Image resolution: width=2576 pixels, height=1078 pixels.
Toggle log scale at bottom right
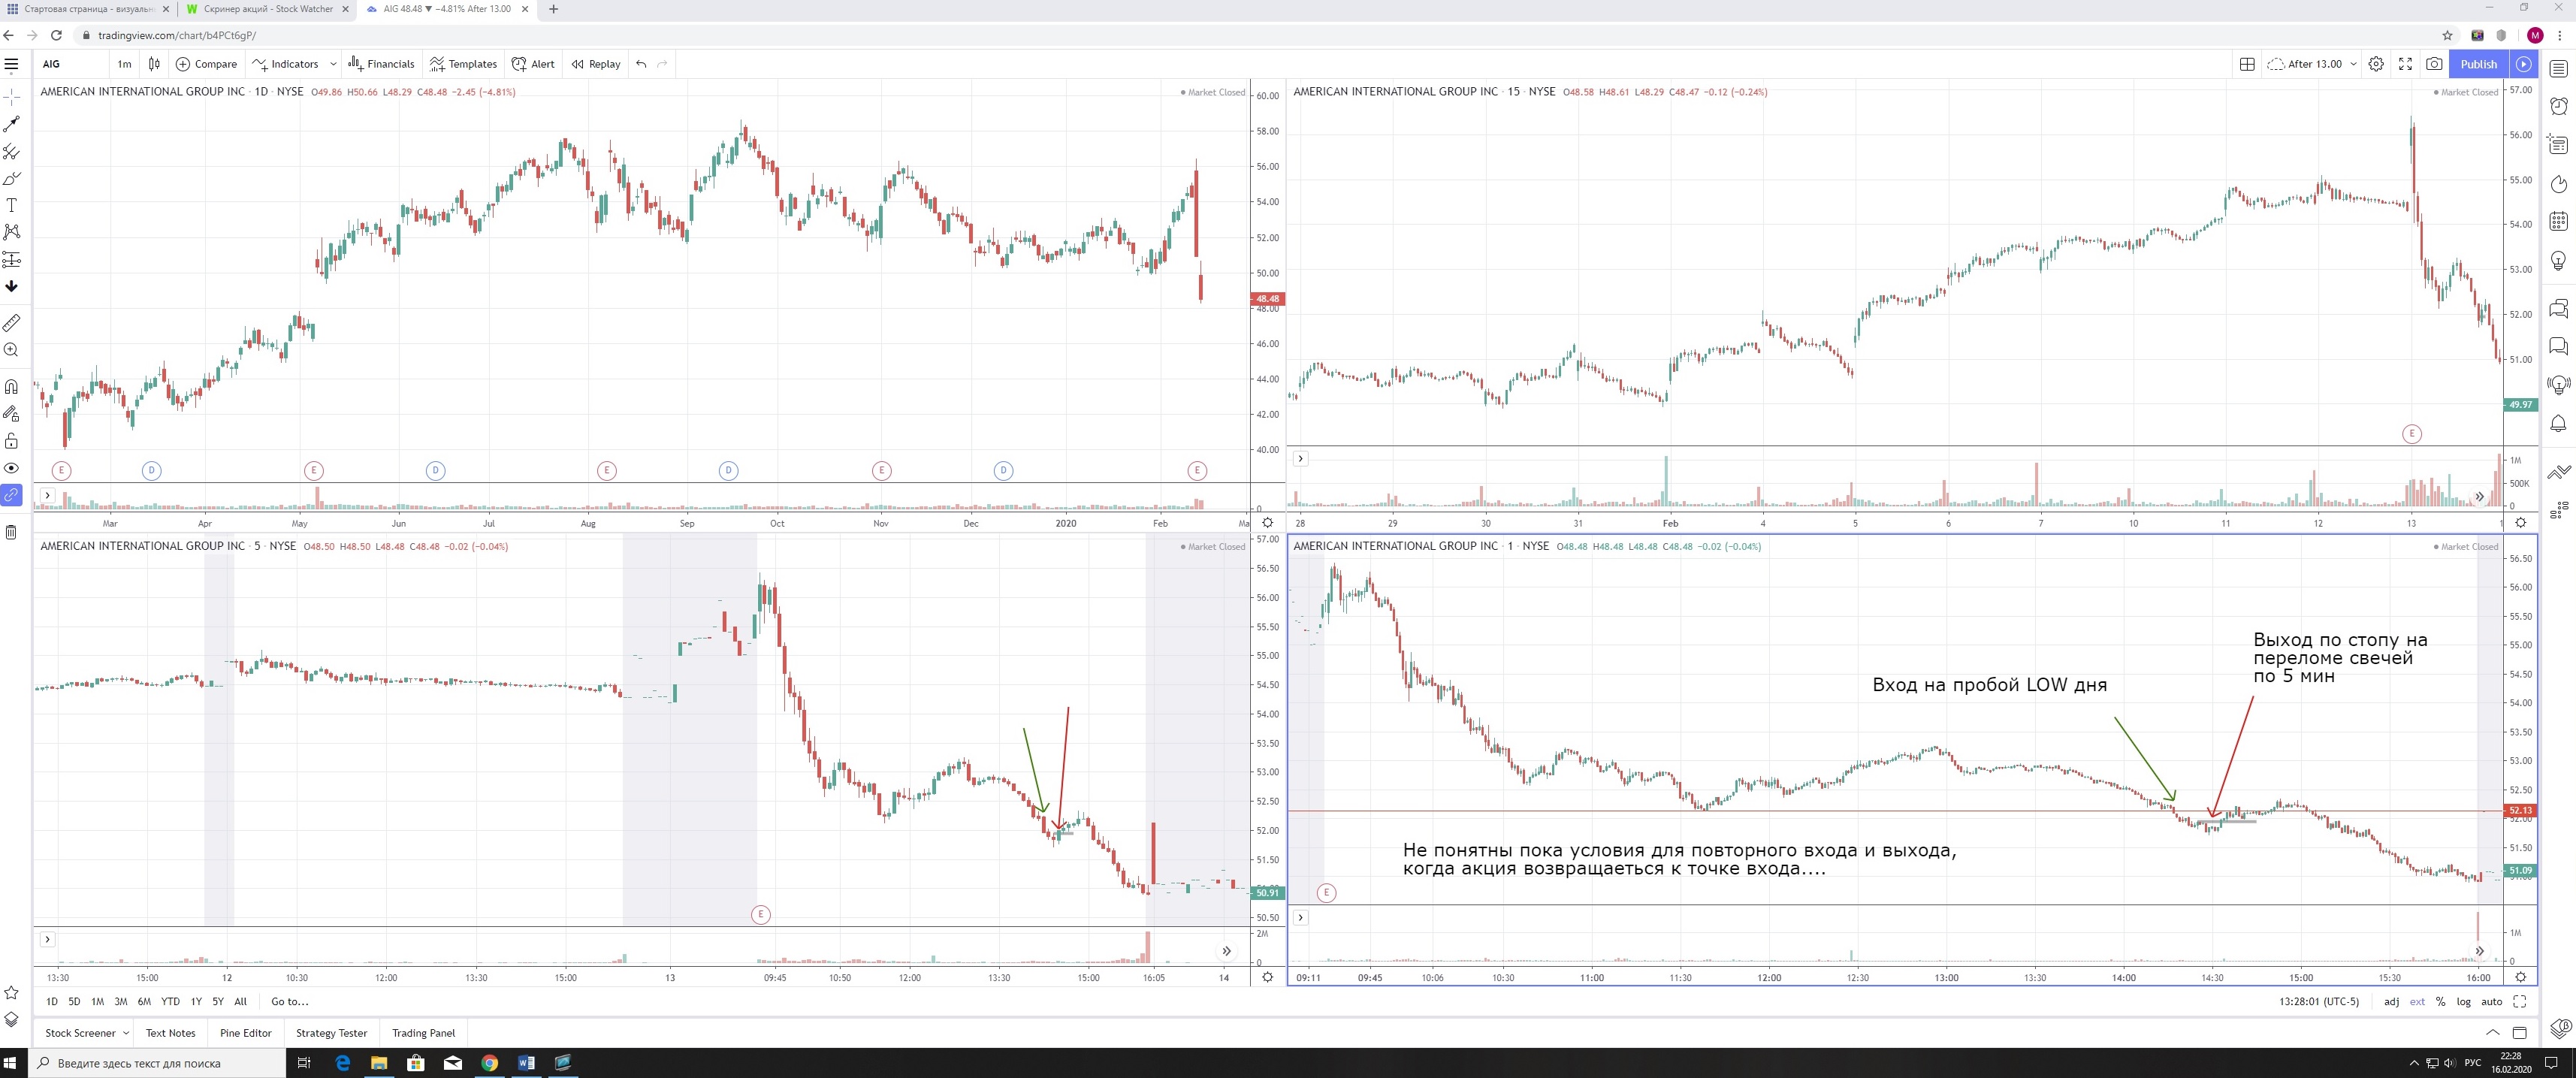[x=2463, y=1001]
